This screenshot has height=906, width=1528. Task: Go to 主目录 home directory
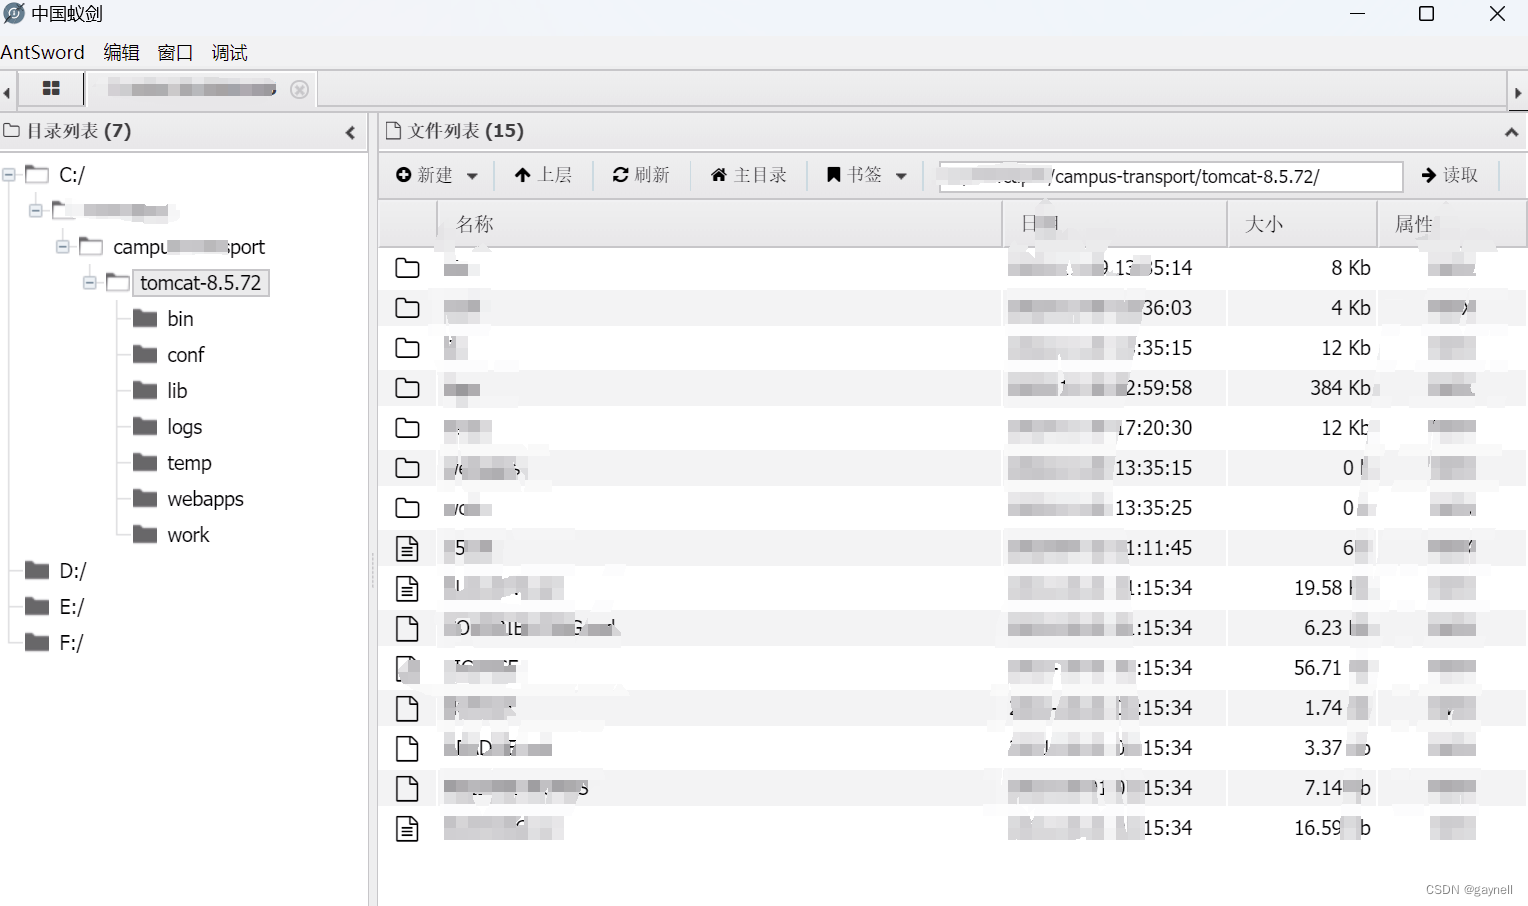pos(748,175)
